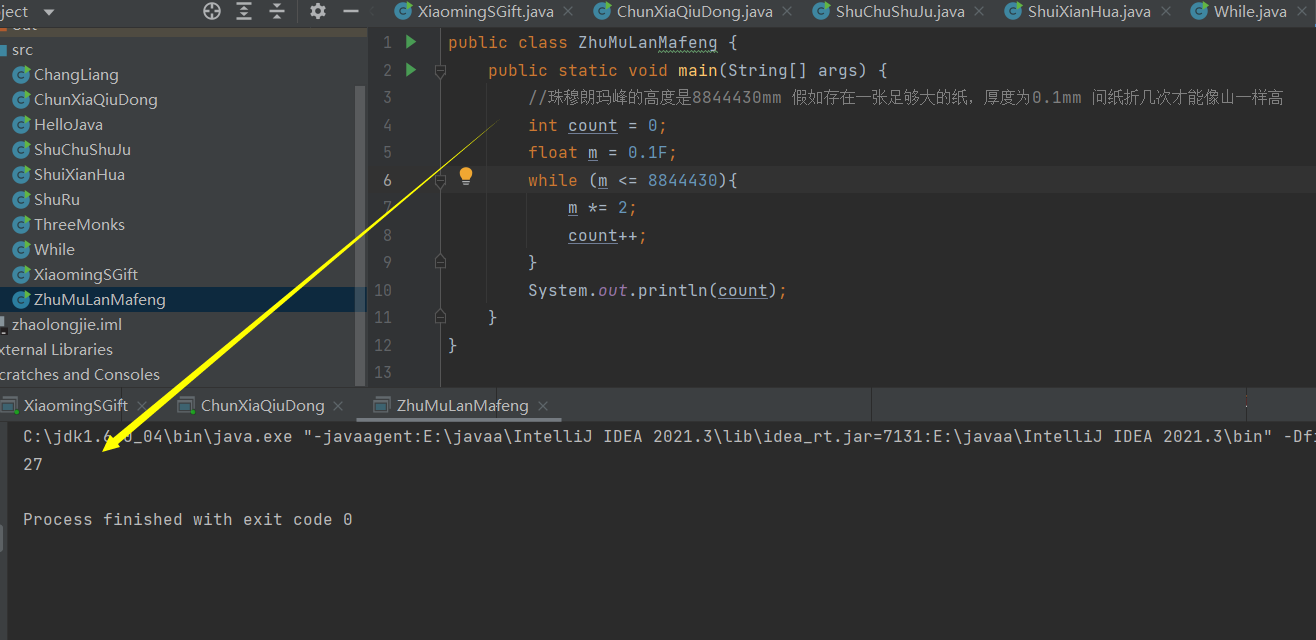
Task: Click the Chinese comment on line 3
Action: 906,98
